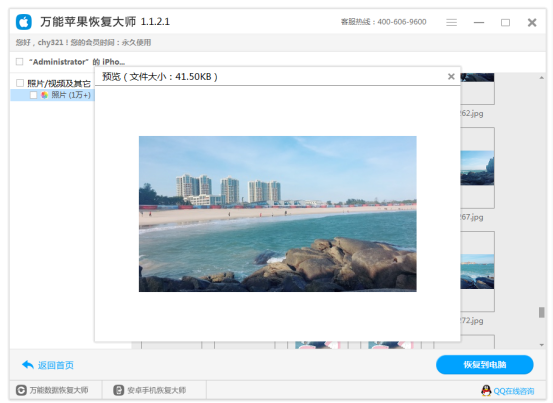Close the preview dialog
553x403 pixels.
[451, 77]
